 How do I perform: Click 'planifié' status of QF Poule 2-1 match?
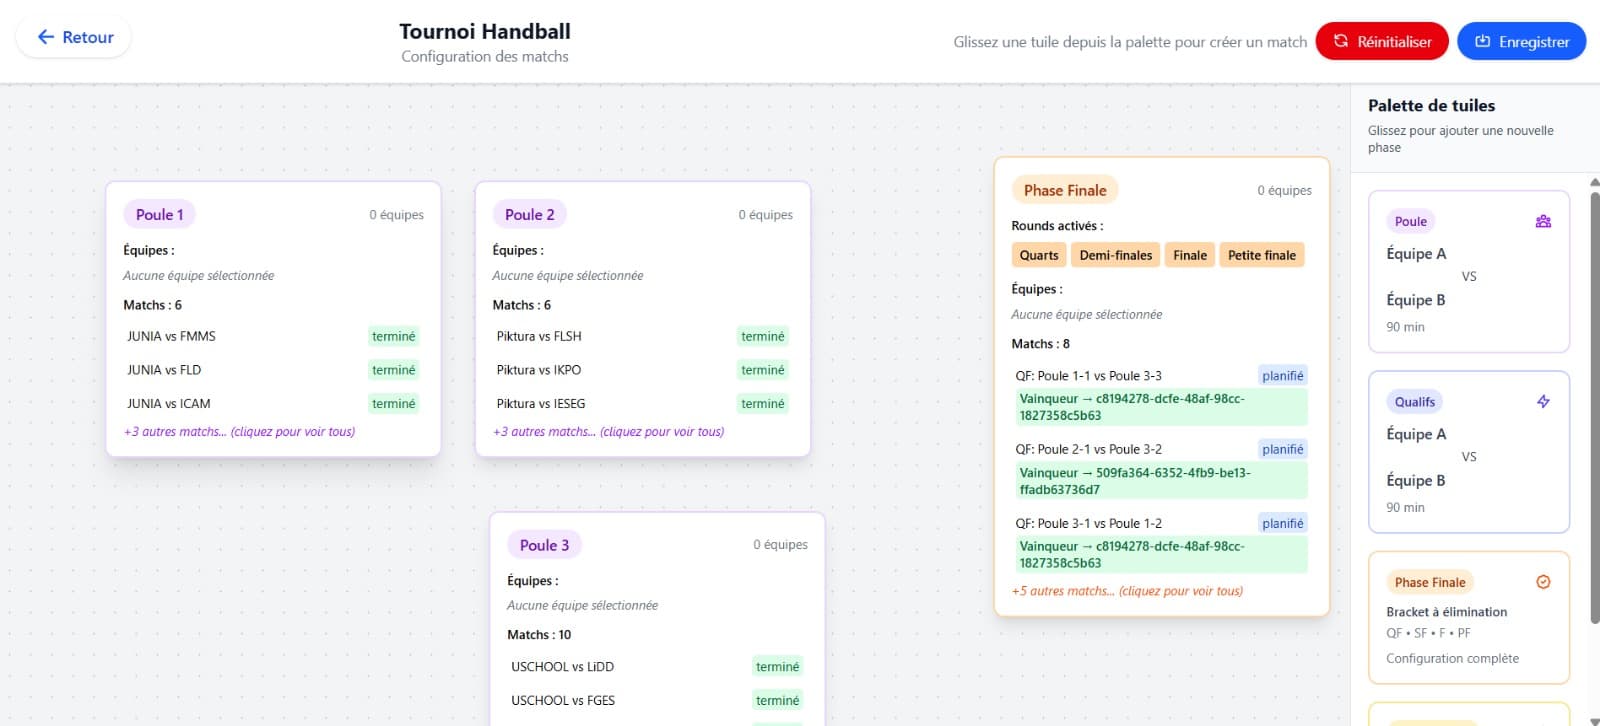tap(1283, 449)
